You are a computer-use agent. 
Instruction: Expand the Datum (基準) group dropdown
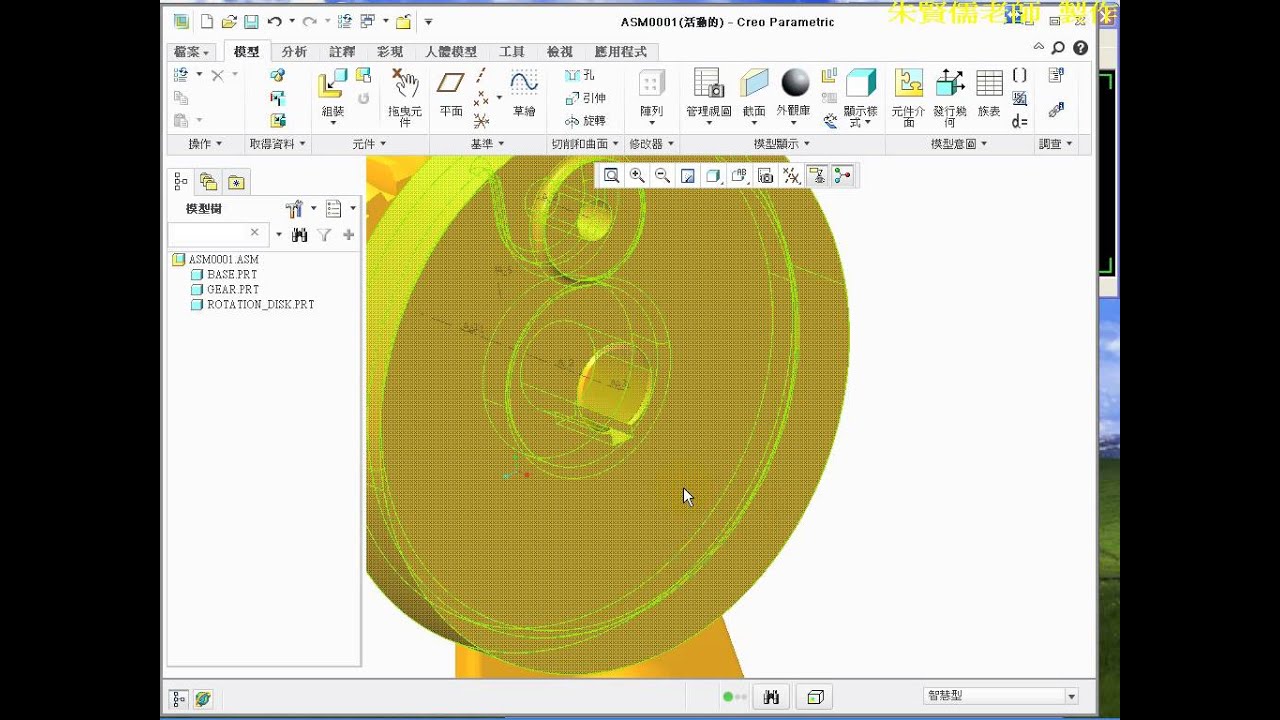coord(487,144)
